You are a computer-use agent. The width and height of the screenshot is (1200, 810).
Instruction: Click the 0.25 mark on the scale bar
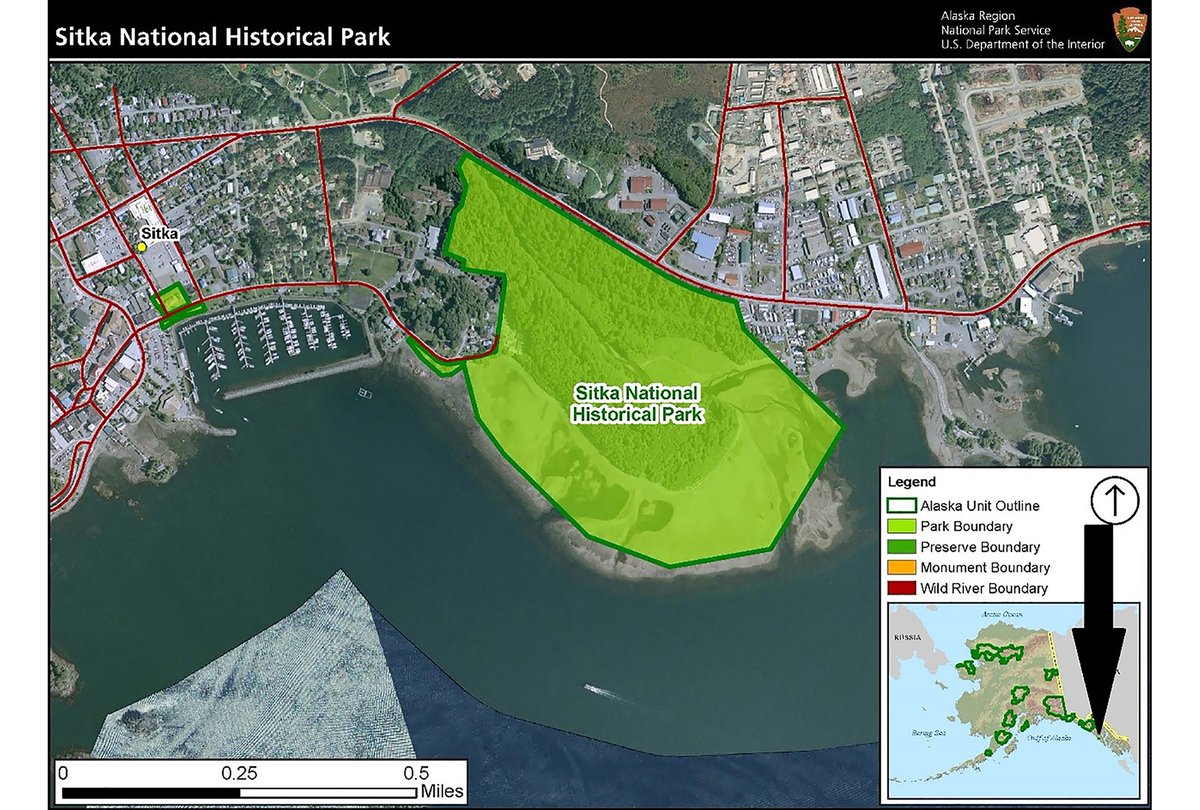pos(241,773)
